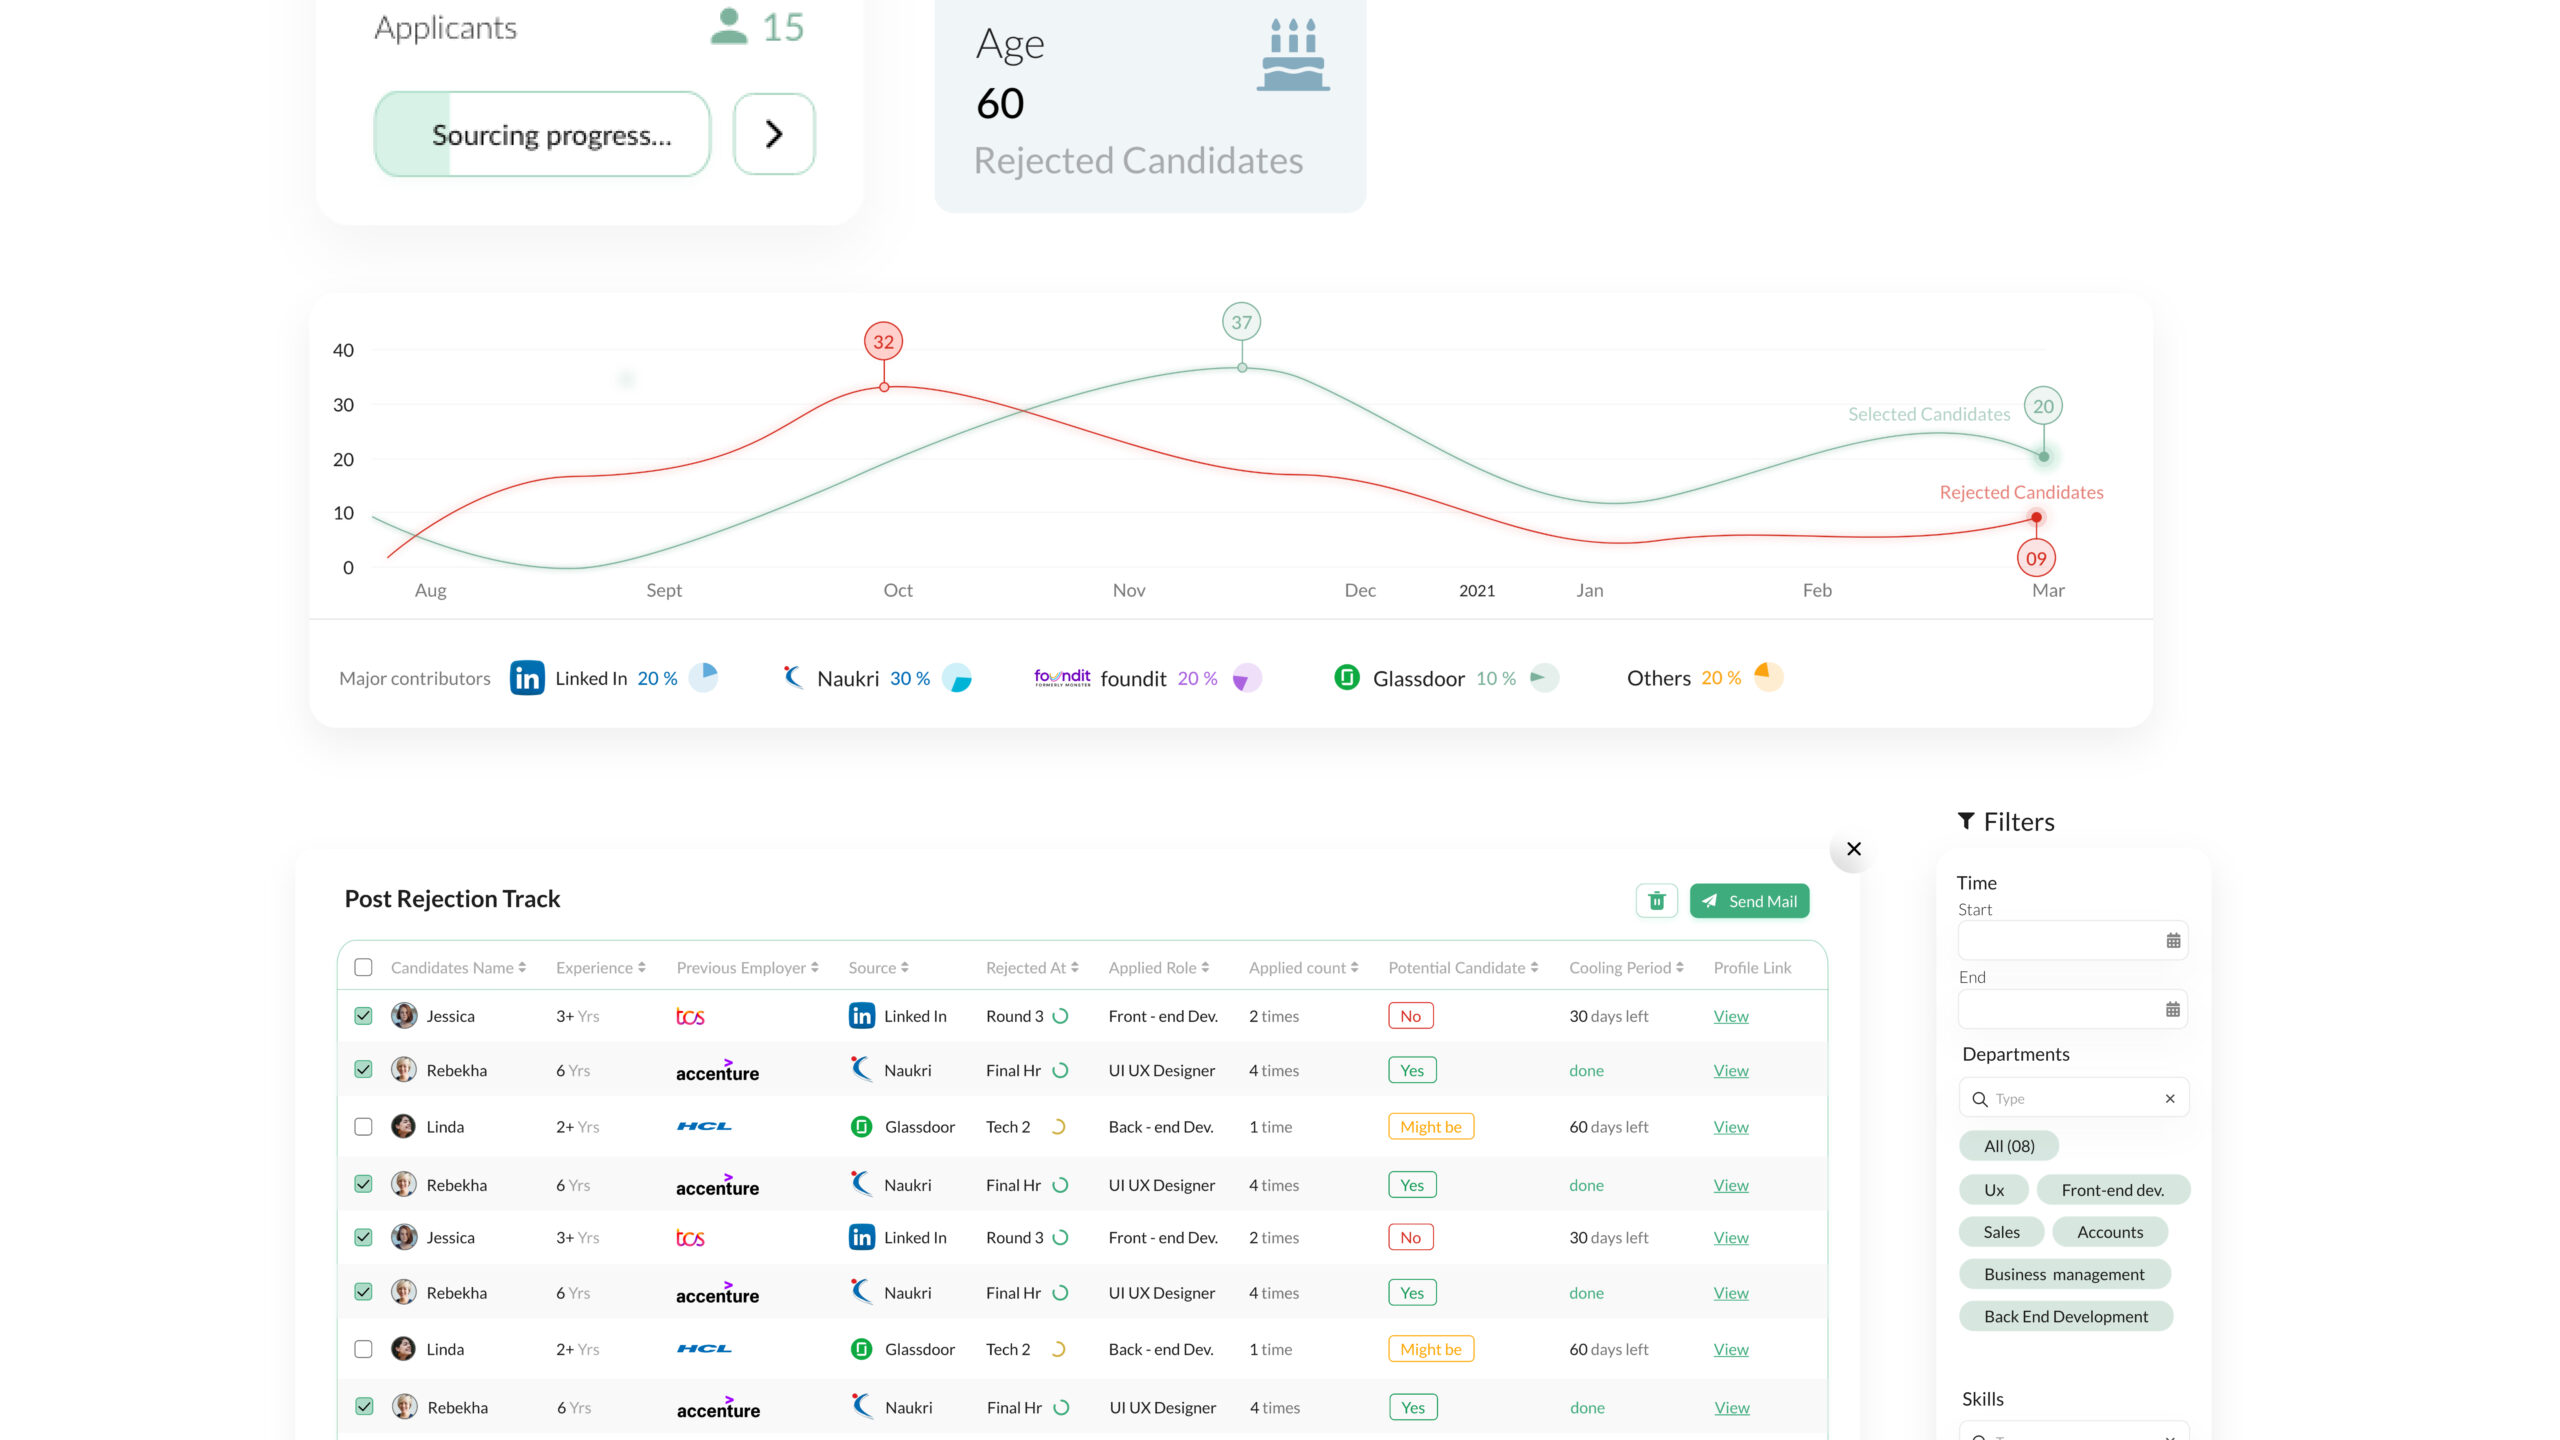This screenshot has height=1440, width=2560.
Task: Click the LinkedIn contributor logo
Action: (x=527, y=678)
